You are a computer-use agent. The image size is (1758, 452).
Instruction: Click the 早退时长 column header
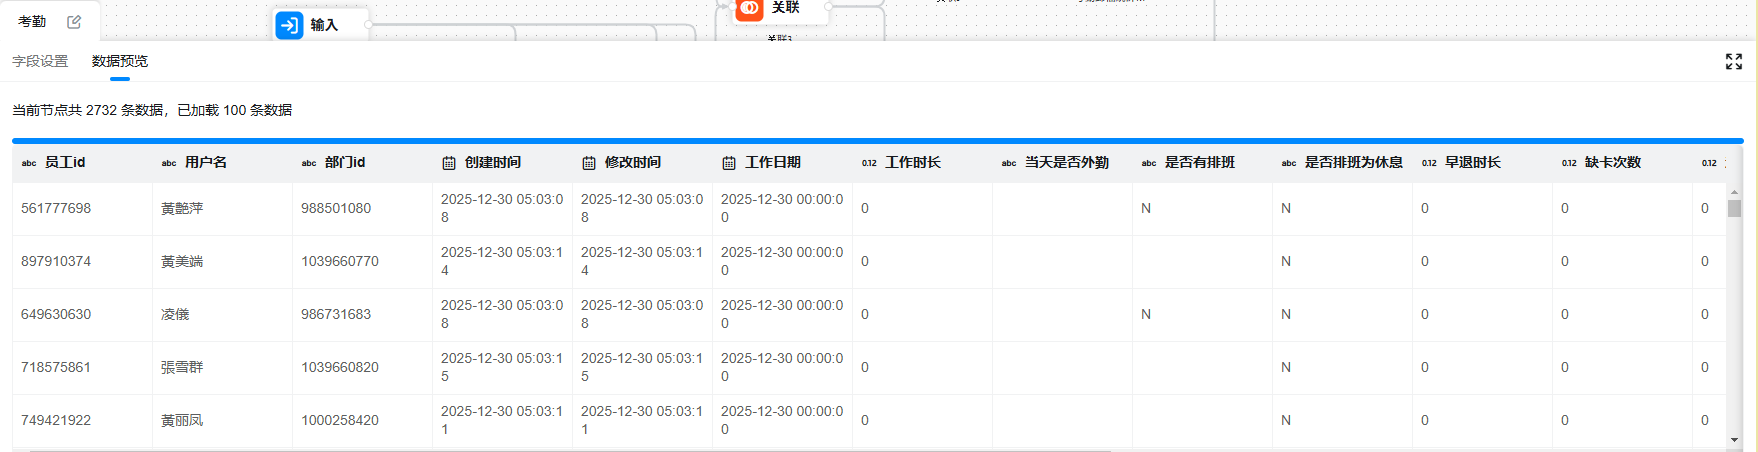pyautogui.click(x=1482, y=162)
